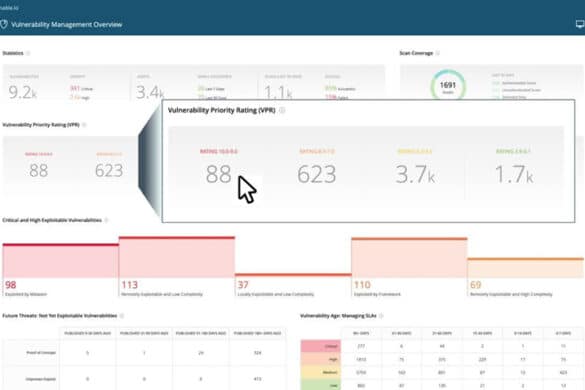Click the info icon next to Statistics
This screenshot has width=585, height=390.
[28, 53]
